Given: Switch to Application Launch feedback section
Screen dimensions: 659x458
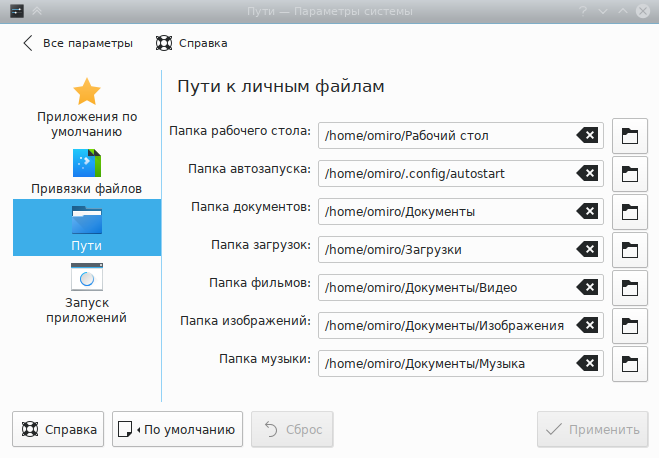Looking at the screenshot, I should click(87, 294).
